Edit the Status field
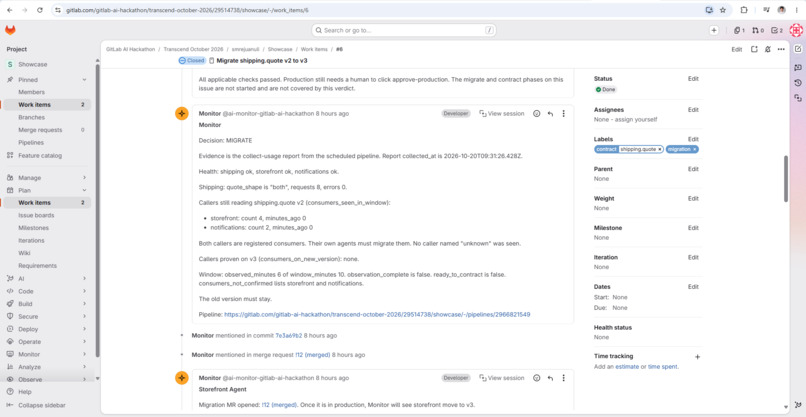This screenshot has width=806, height=417. (693, 79)
